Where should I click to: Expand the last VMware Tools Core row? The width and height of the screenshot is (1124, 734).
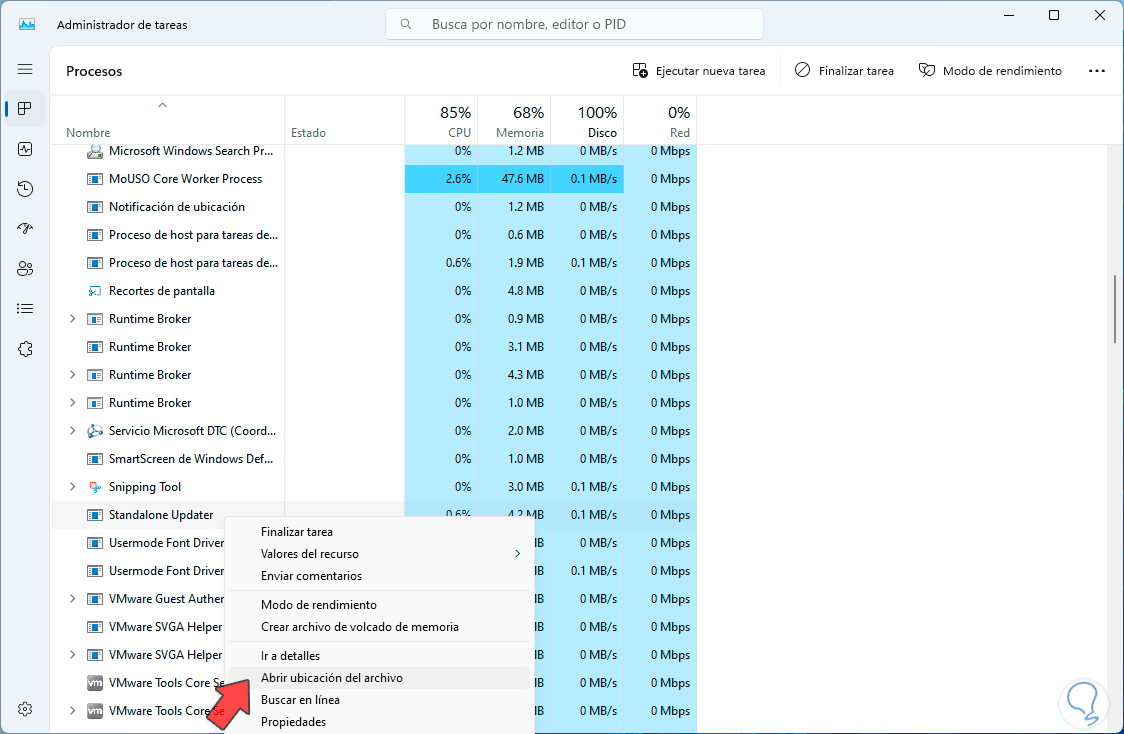[72, 710]
